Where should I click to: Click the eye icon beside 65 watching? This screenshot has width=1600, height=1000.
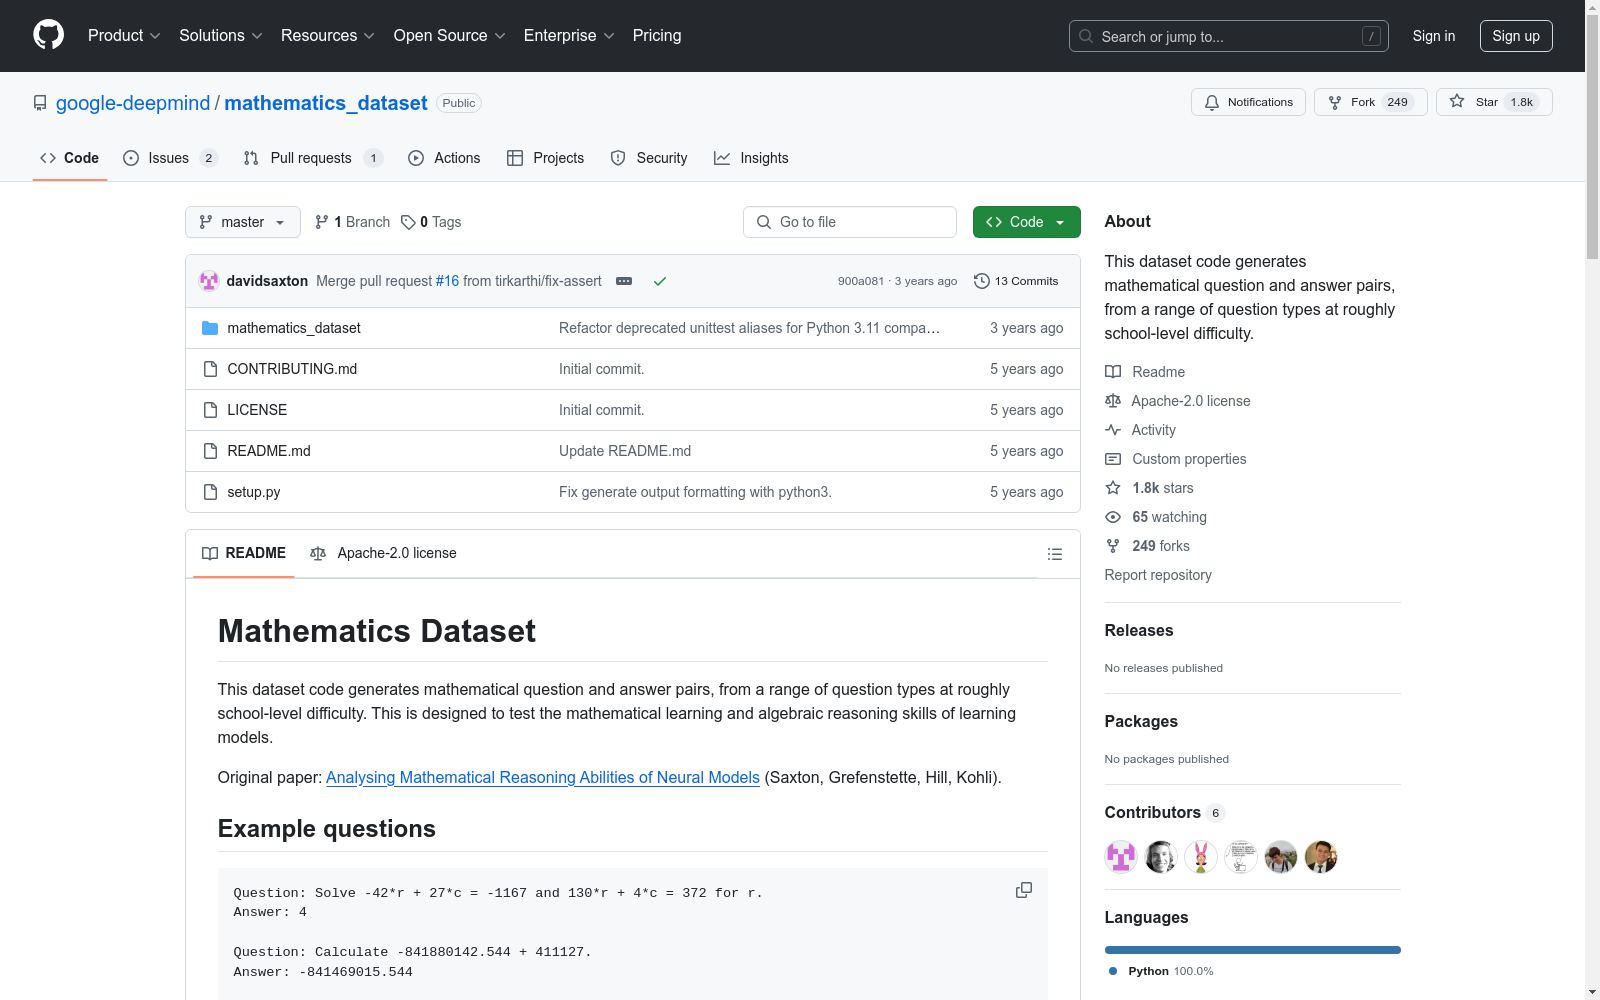1113,517
